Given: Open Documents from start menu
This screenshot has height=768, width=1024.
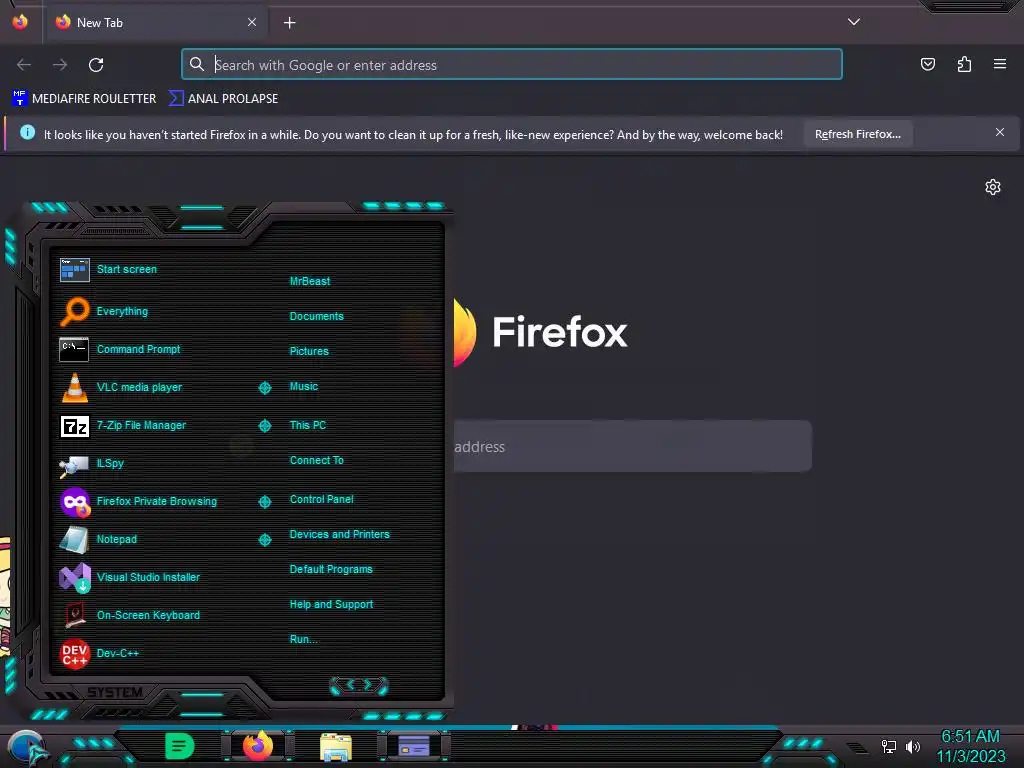Looking at the screenshot, I should point(317,316).
